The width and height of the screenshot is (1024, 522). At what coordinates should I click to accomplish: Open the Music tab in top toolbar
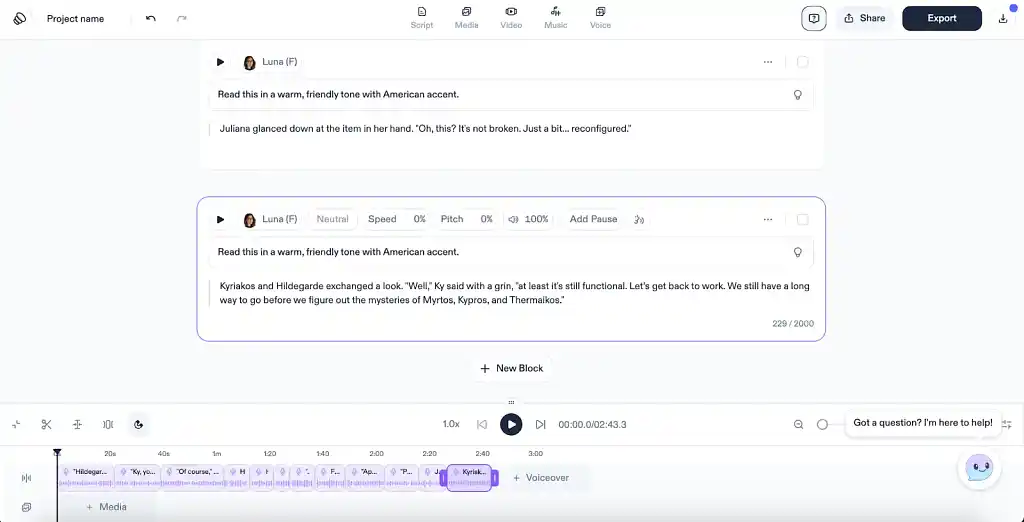(x=555, y=17)
